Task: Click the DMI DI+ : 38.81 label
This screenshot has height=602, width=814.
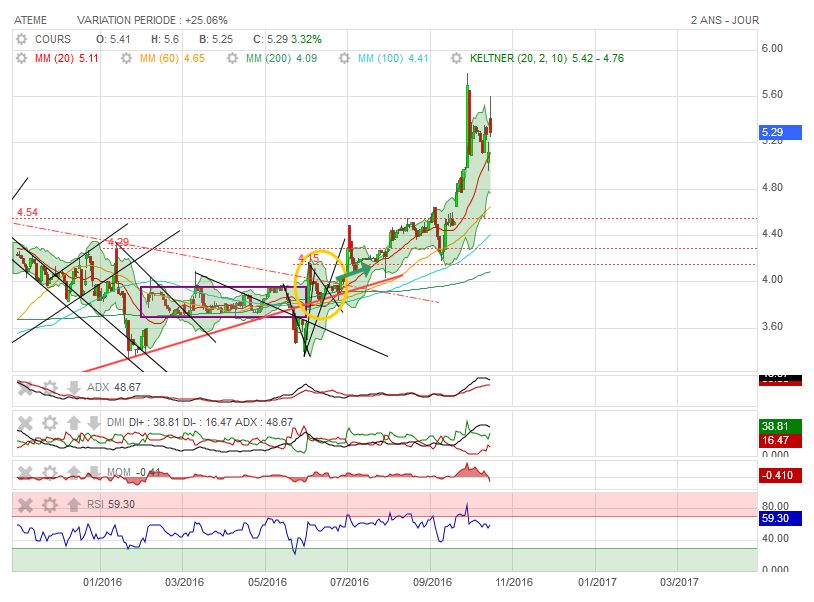Action: [x=143, y=422]
